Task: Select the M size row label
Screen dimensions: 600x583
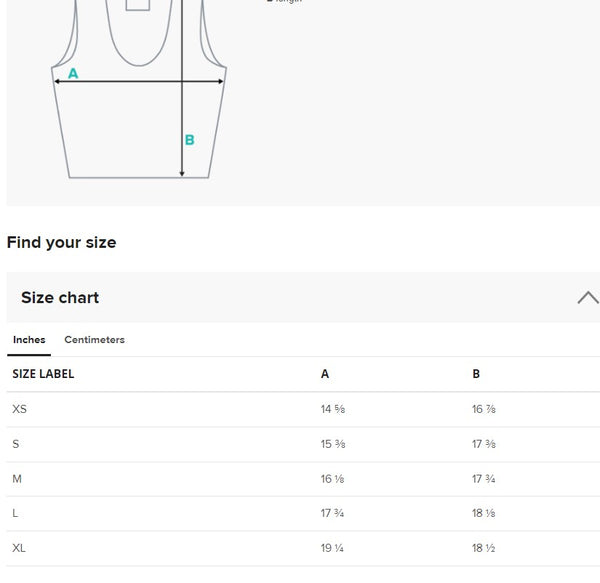Action: (x=17, y=479)
